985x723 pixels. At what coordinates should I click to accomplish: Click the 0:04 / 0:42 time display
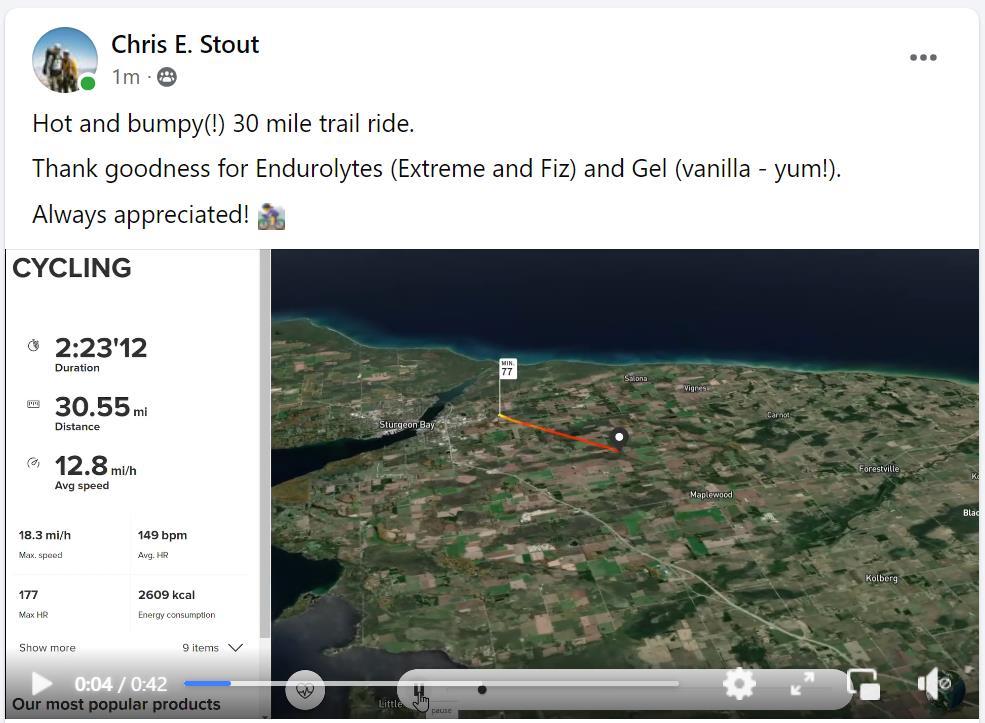click(121, 683)
